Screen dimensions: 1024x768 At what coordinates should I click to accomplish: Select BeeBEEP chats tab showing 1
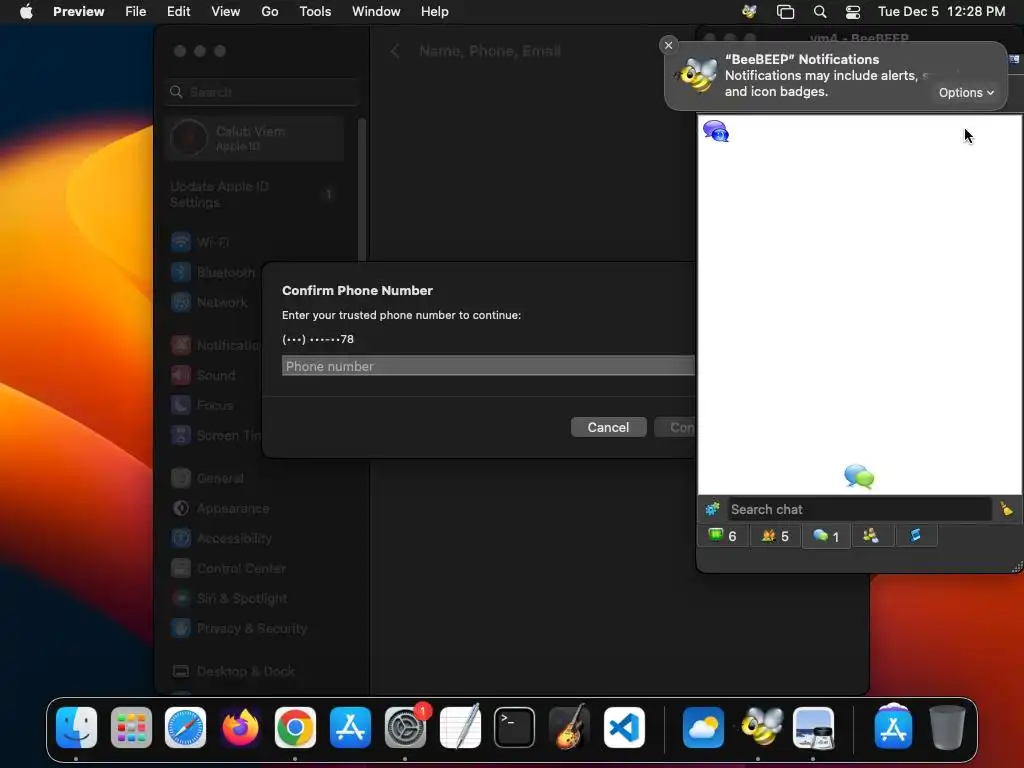(x=826, y=536)
